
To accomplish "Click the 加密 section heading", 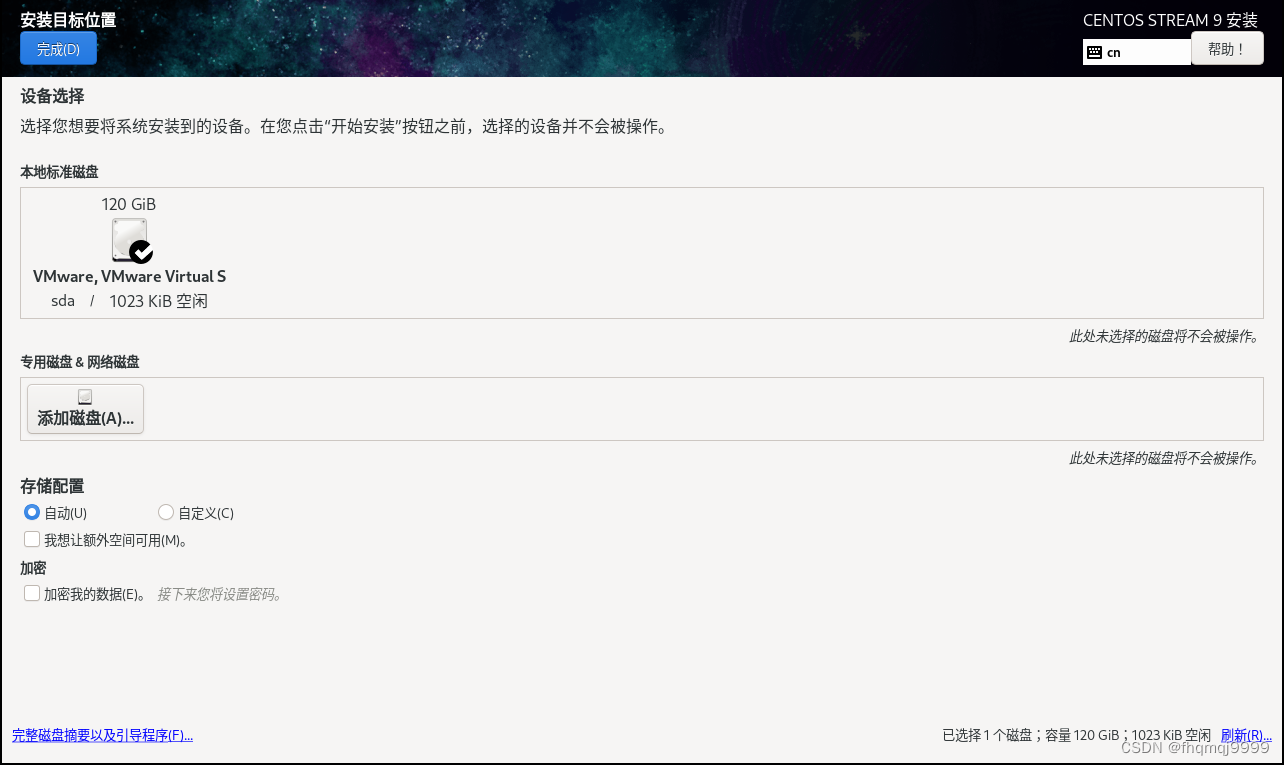I will [x=33, y=568].
